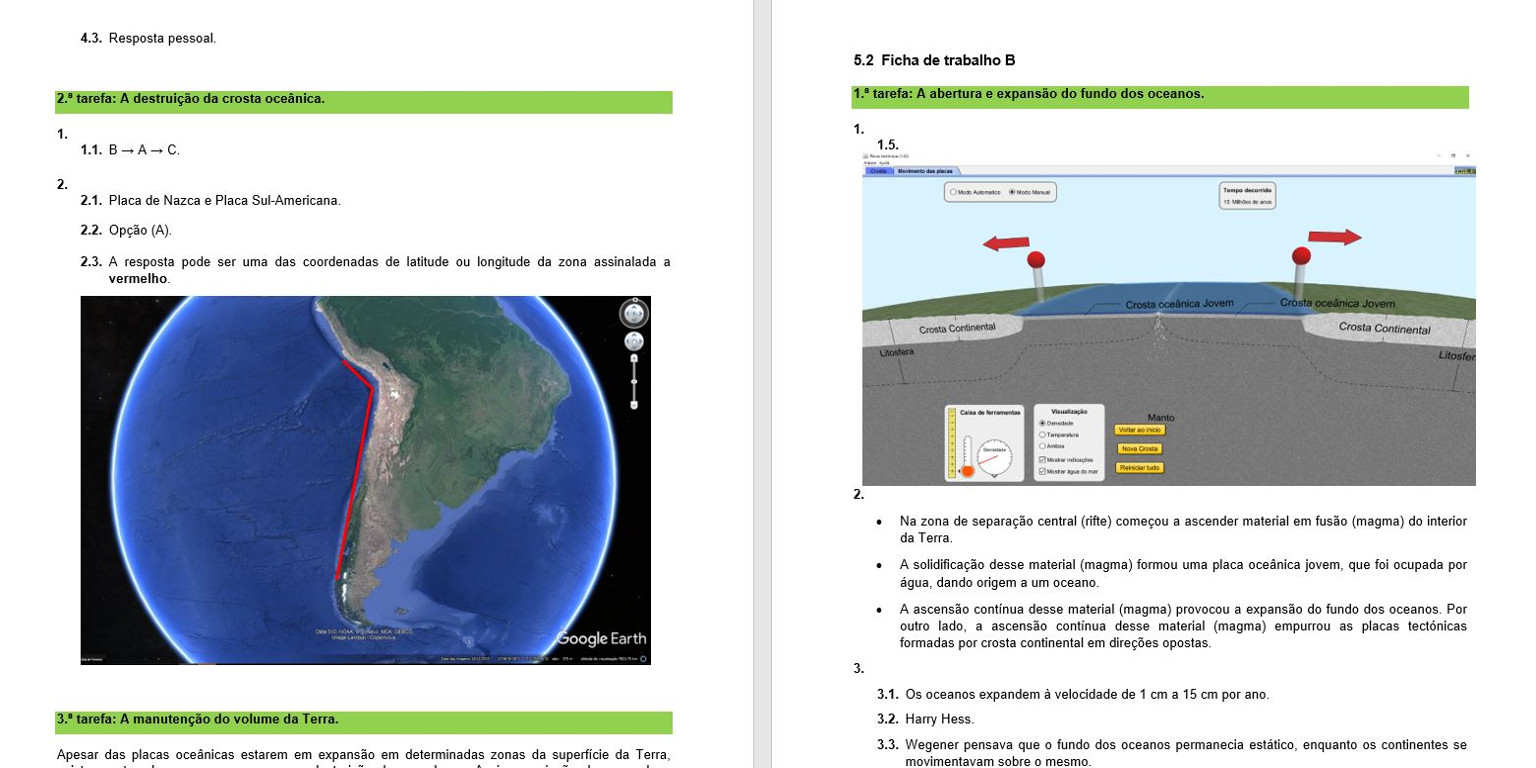This screenshot has width=1536, height=768.
Task: Switch to the Movimento das placas tab
Action: pyautogui.click(x=925, y=171)
